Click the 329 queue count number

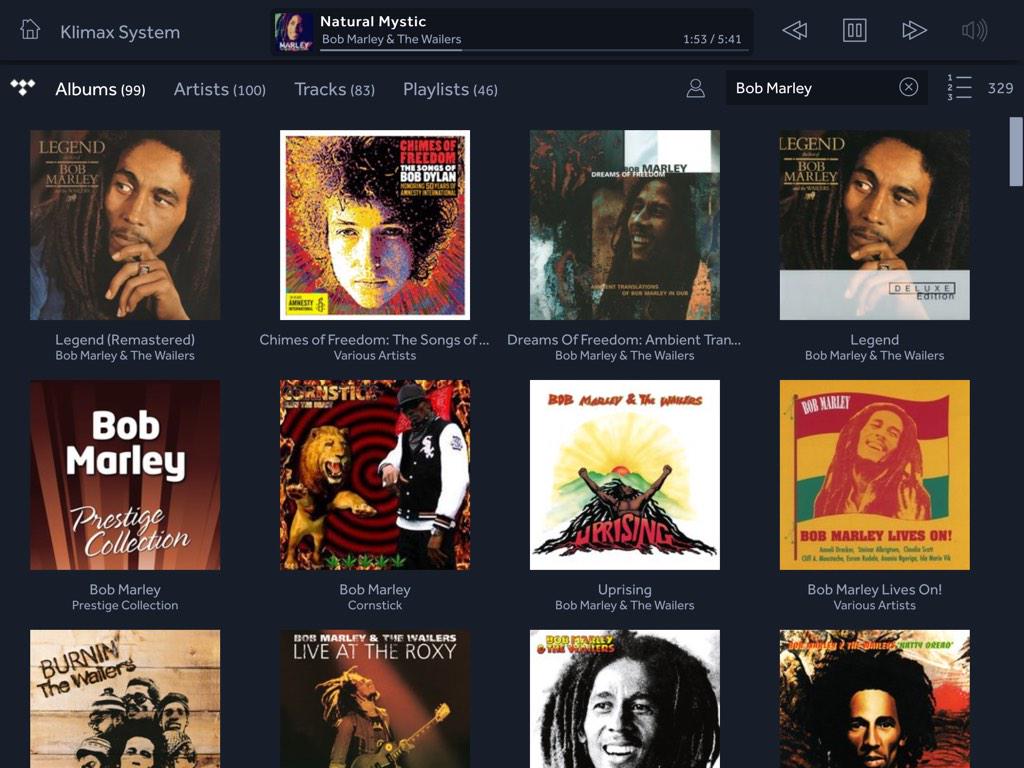click(1000, 88)
